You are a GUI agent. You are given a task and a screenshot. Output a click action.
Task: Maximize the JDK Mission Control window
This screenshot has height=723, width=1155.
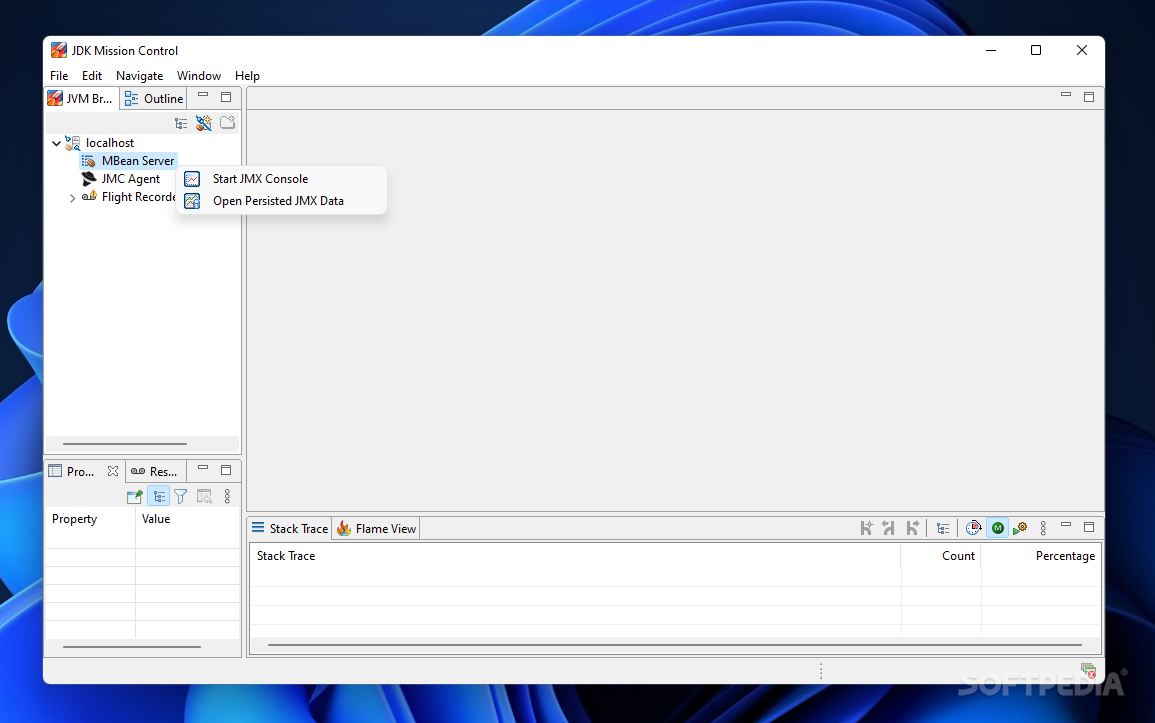click(x=1036, y=50)
